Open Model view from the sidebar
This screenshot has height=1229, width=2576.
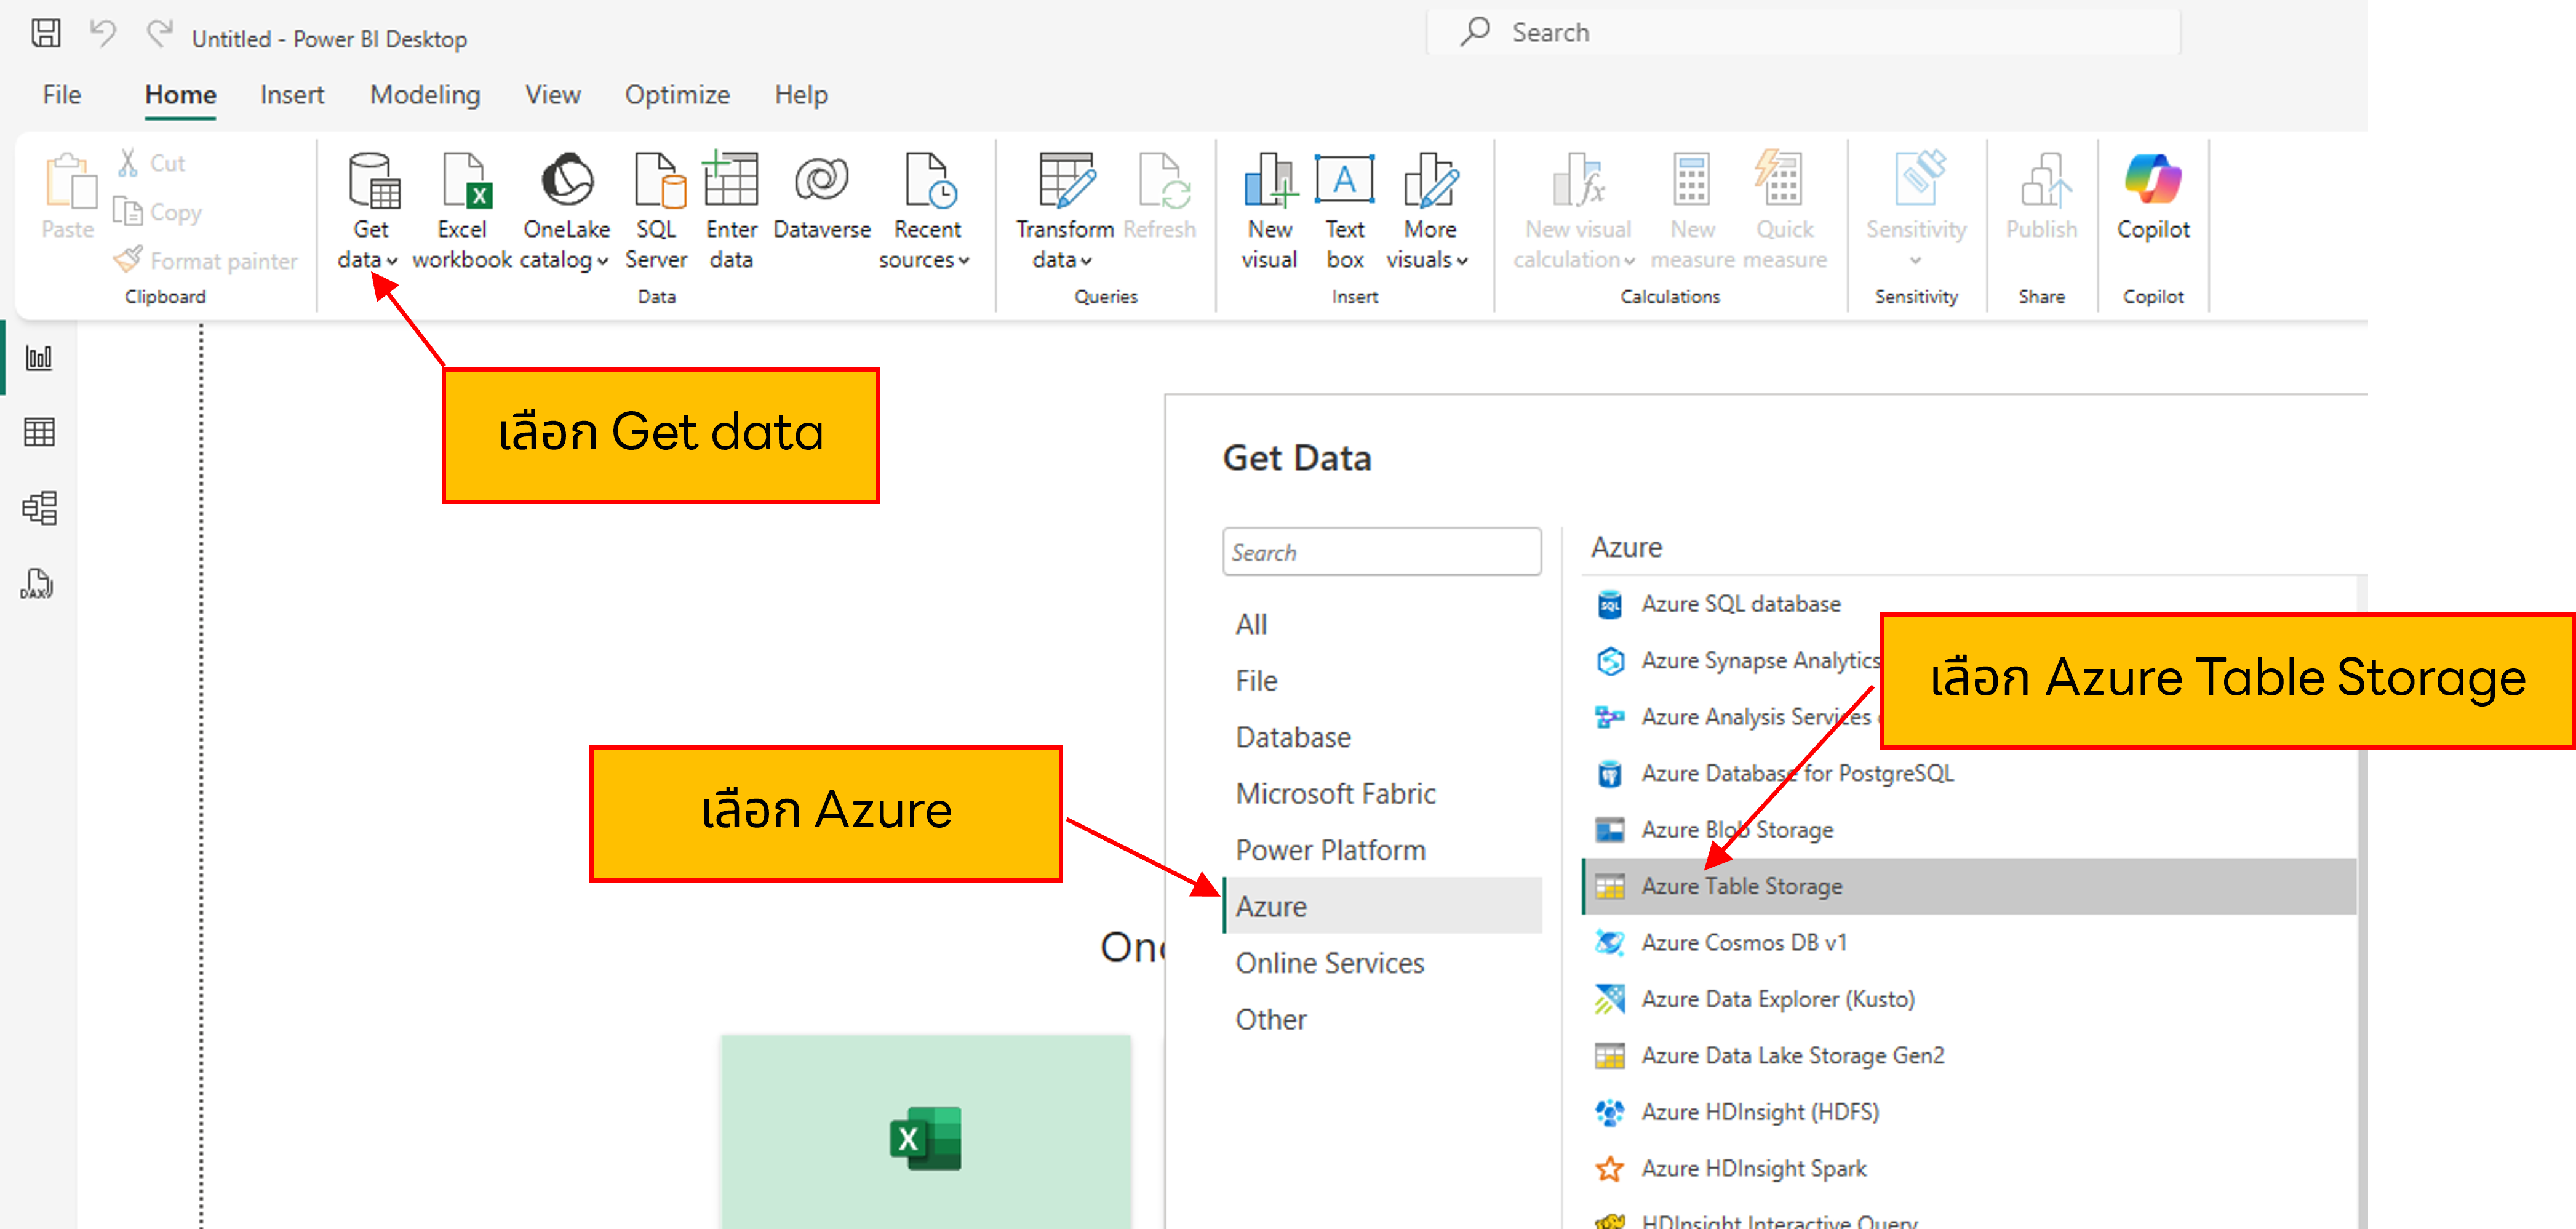click(x=39, y=508)
